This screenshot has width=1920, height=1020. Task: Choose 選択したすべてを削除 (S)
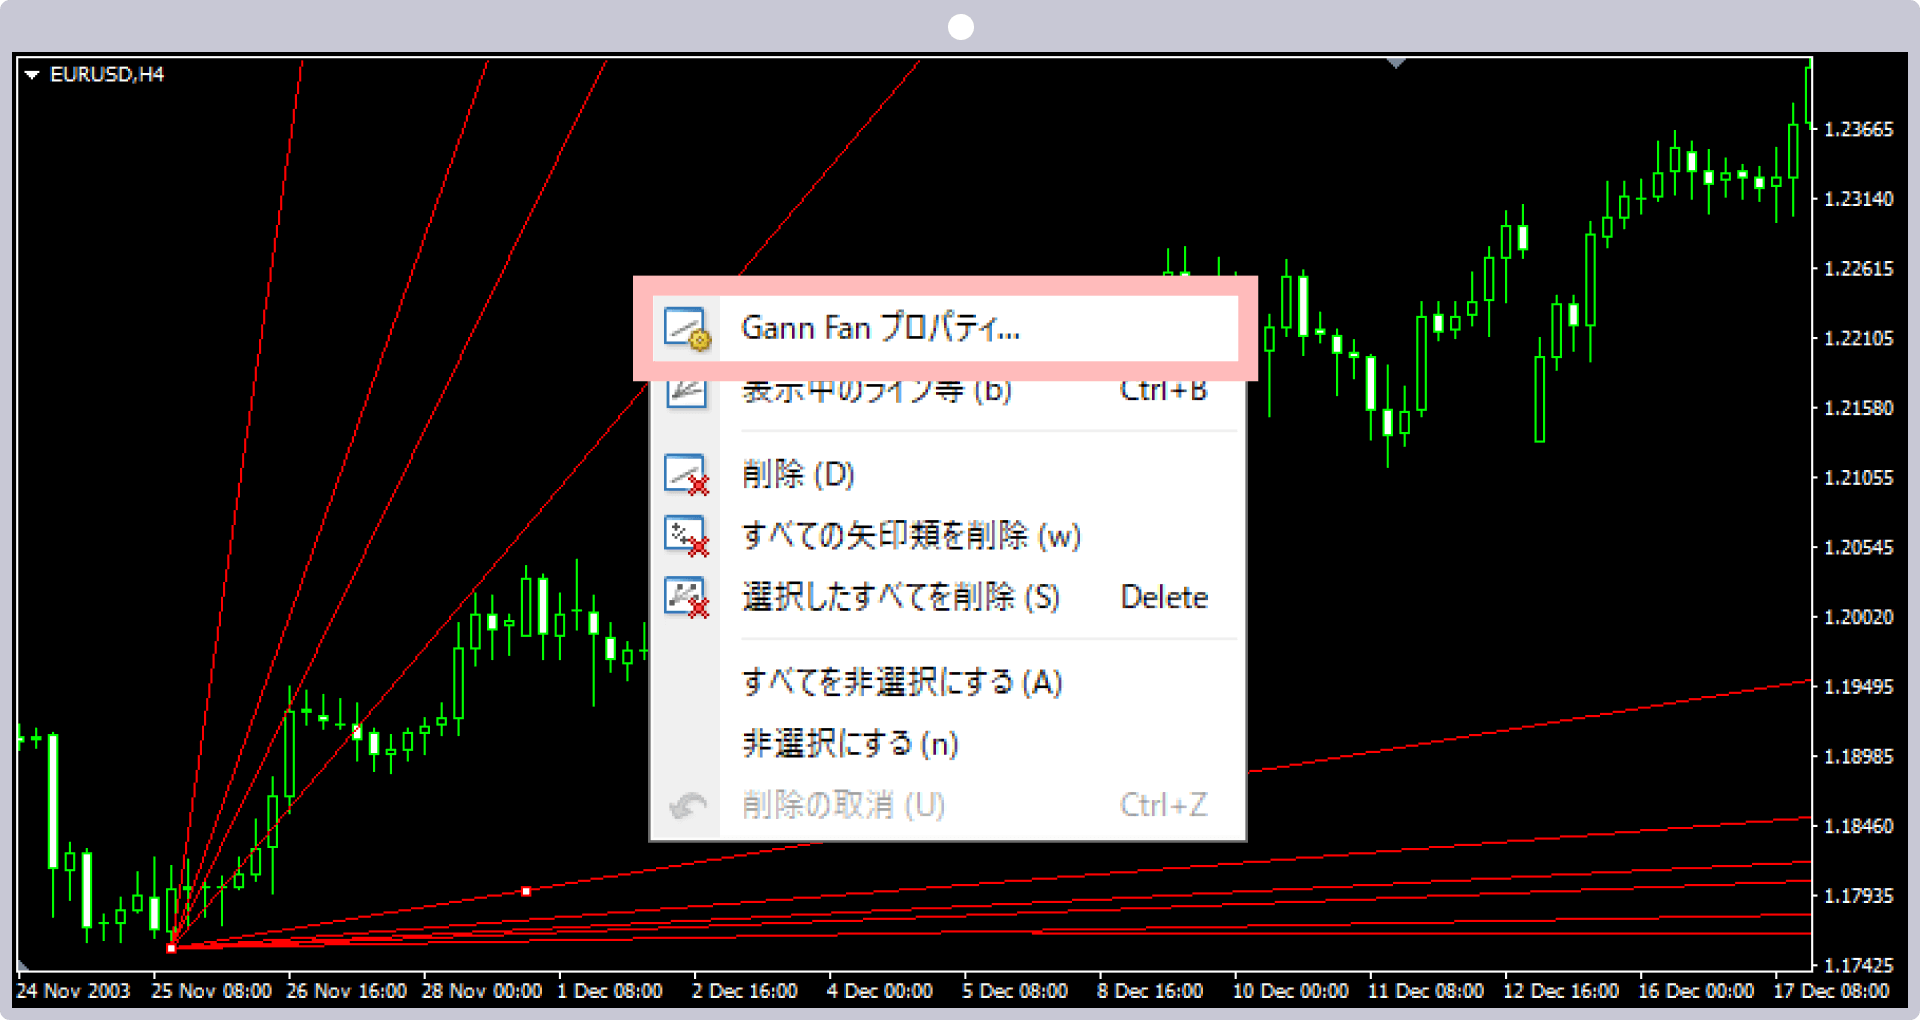tap(900, 597)
